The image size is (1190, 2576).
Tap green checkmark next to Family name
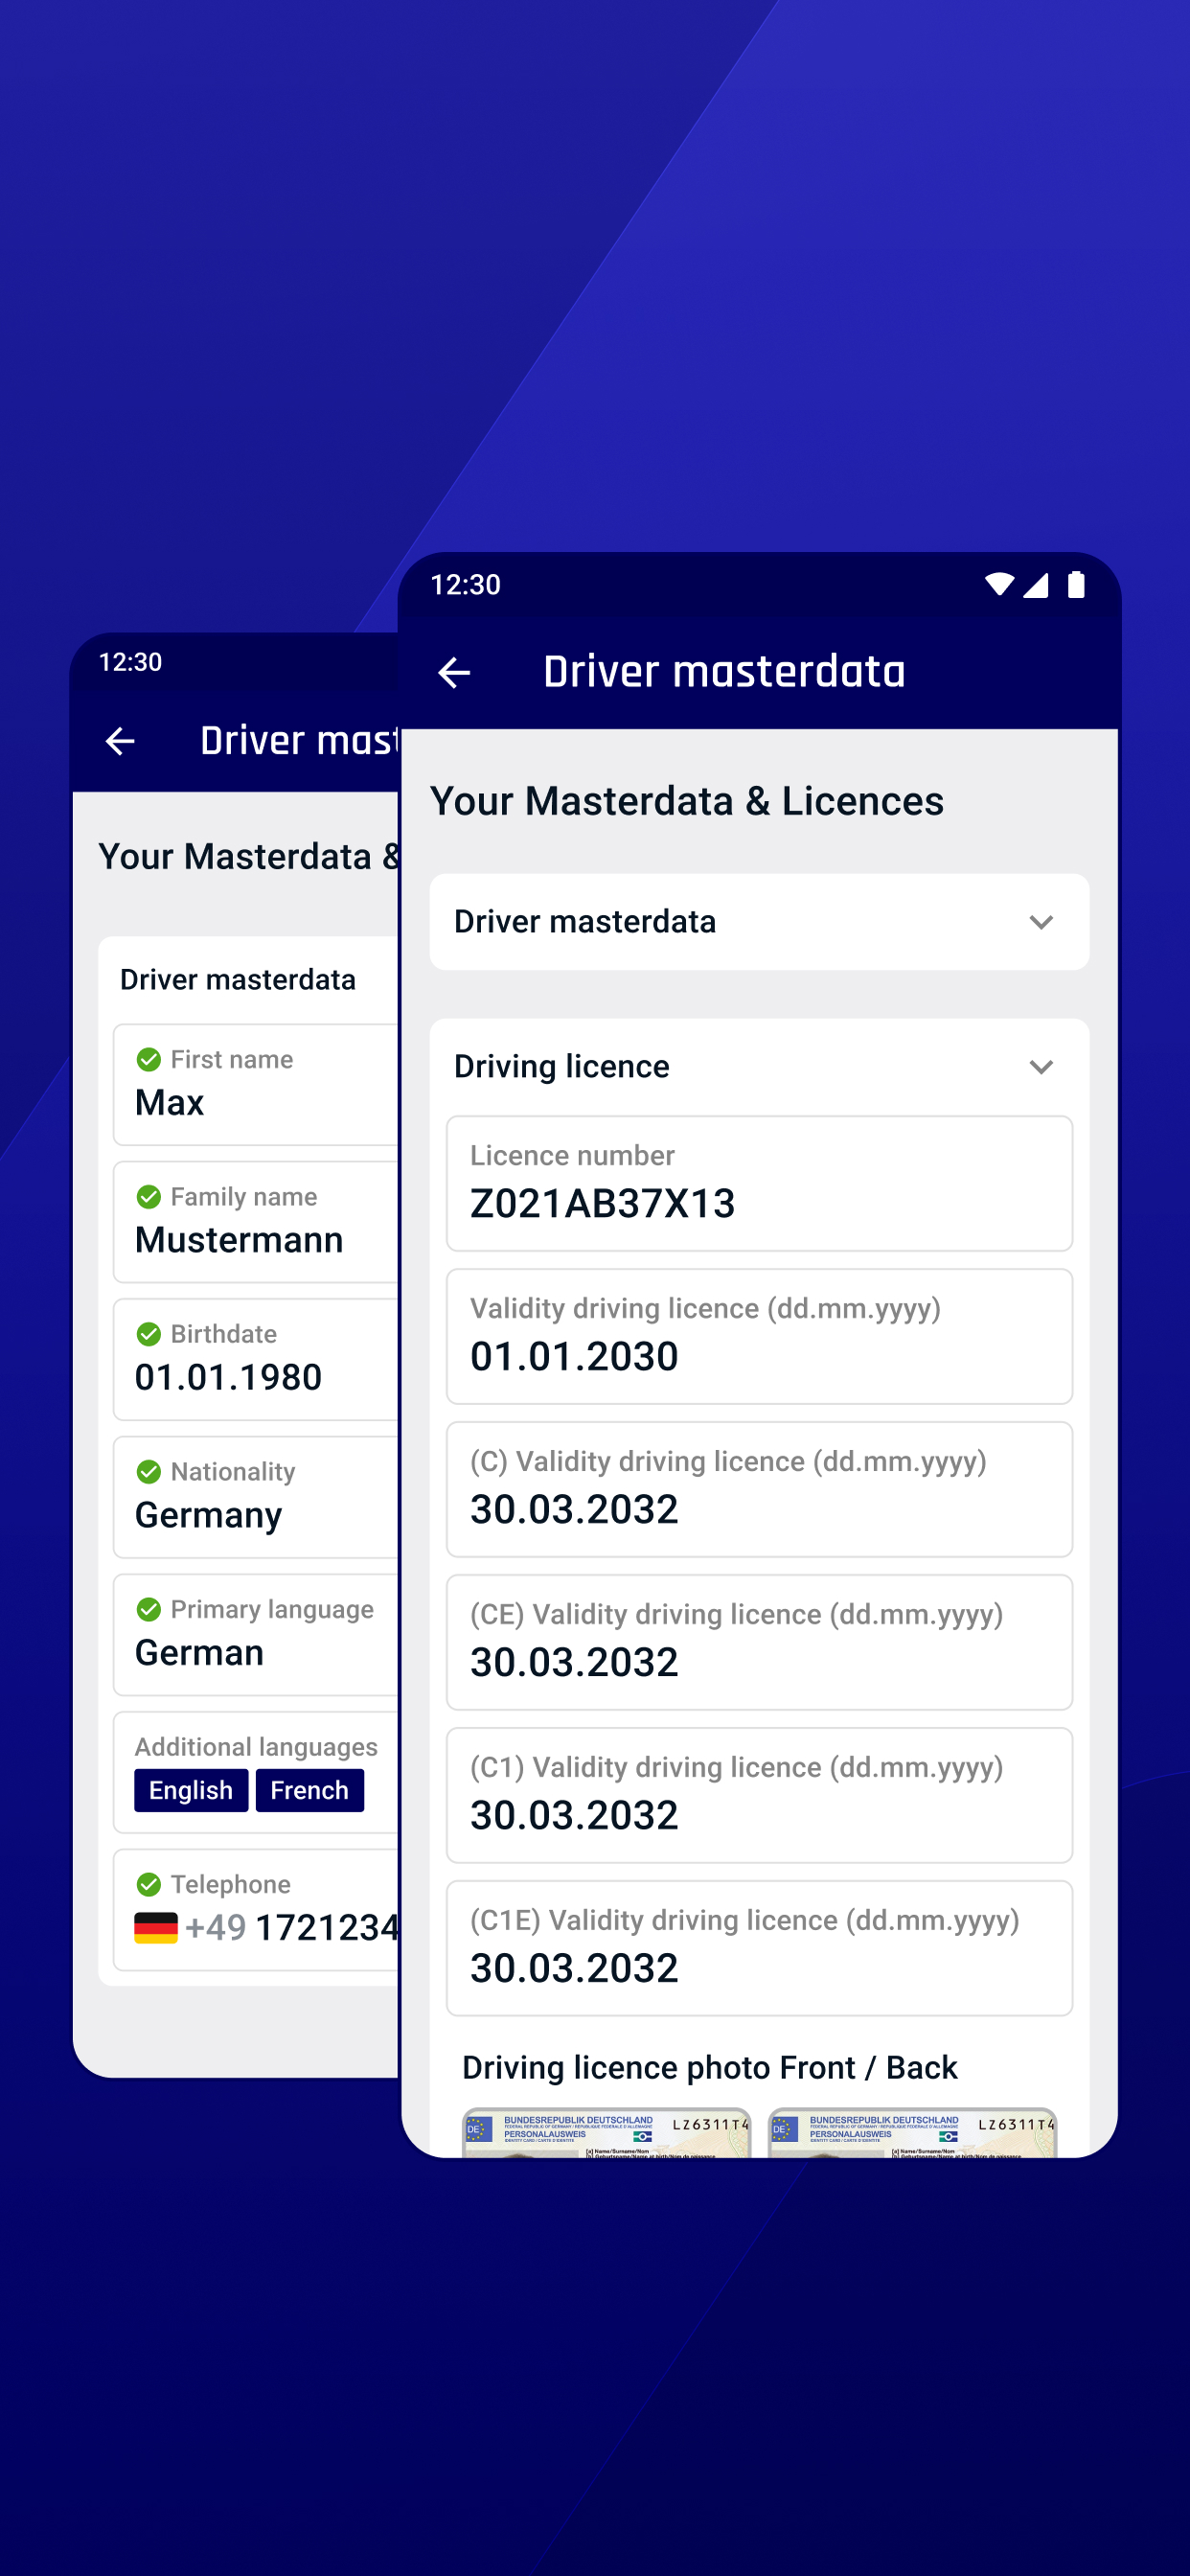click(x=149, y=1197)
